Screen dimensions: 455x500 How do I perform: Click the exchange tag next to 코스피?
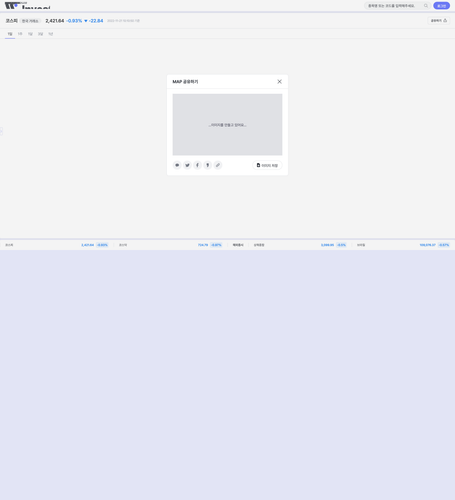pyautogui.click(x=30, y=21)
